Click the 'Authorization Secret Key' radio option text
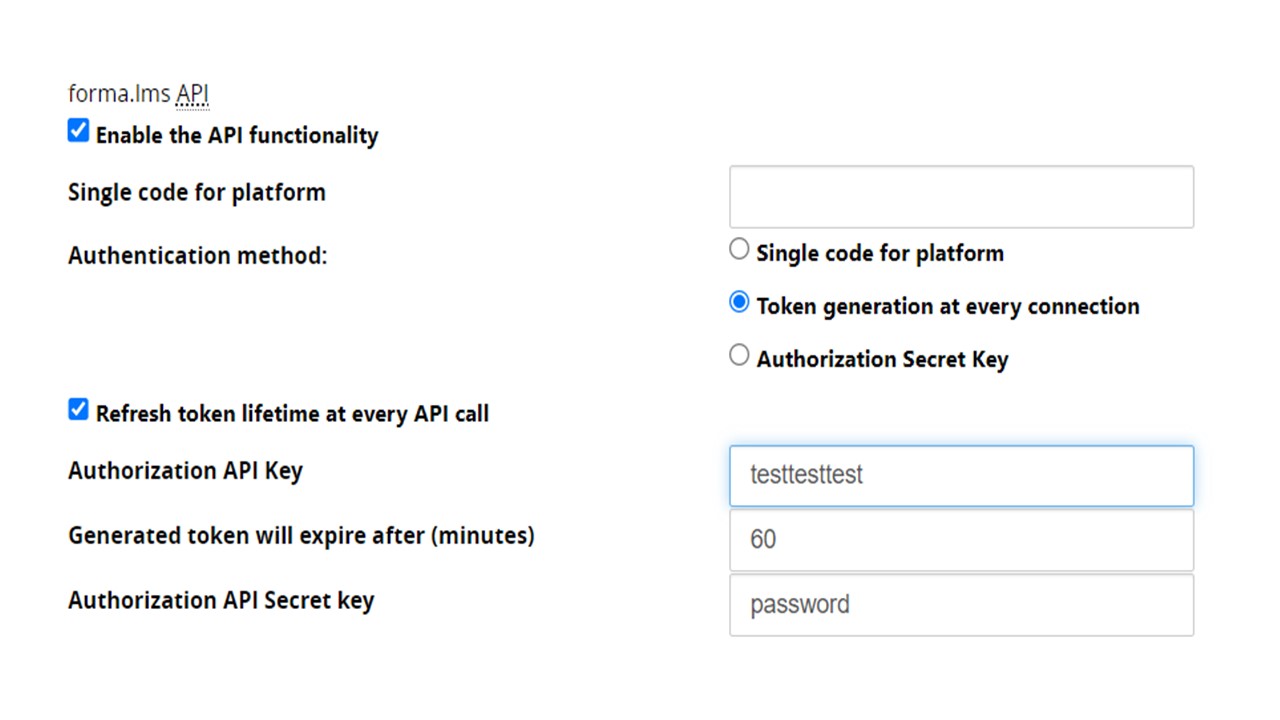This screenshot has width=1280, height=720. 882,360
